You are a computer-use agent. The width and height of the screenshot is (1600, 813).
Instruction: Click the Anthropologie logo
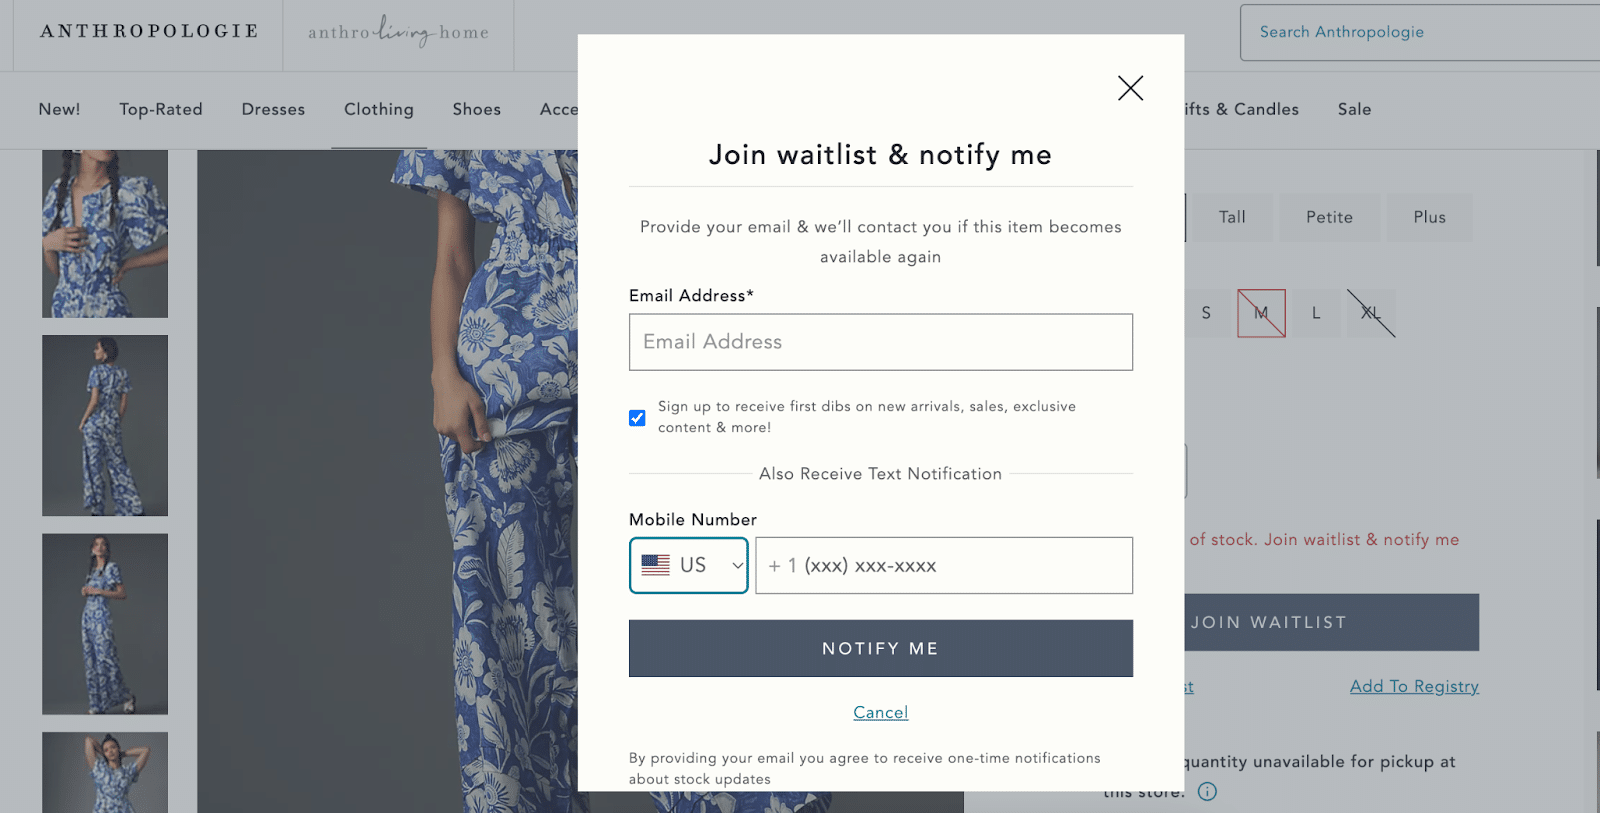click(x=146, y=30)
